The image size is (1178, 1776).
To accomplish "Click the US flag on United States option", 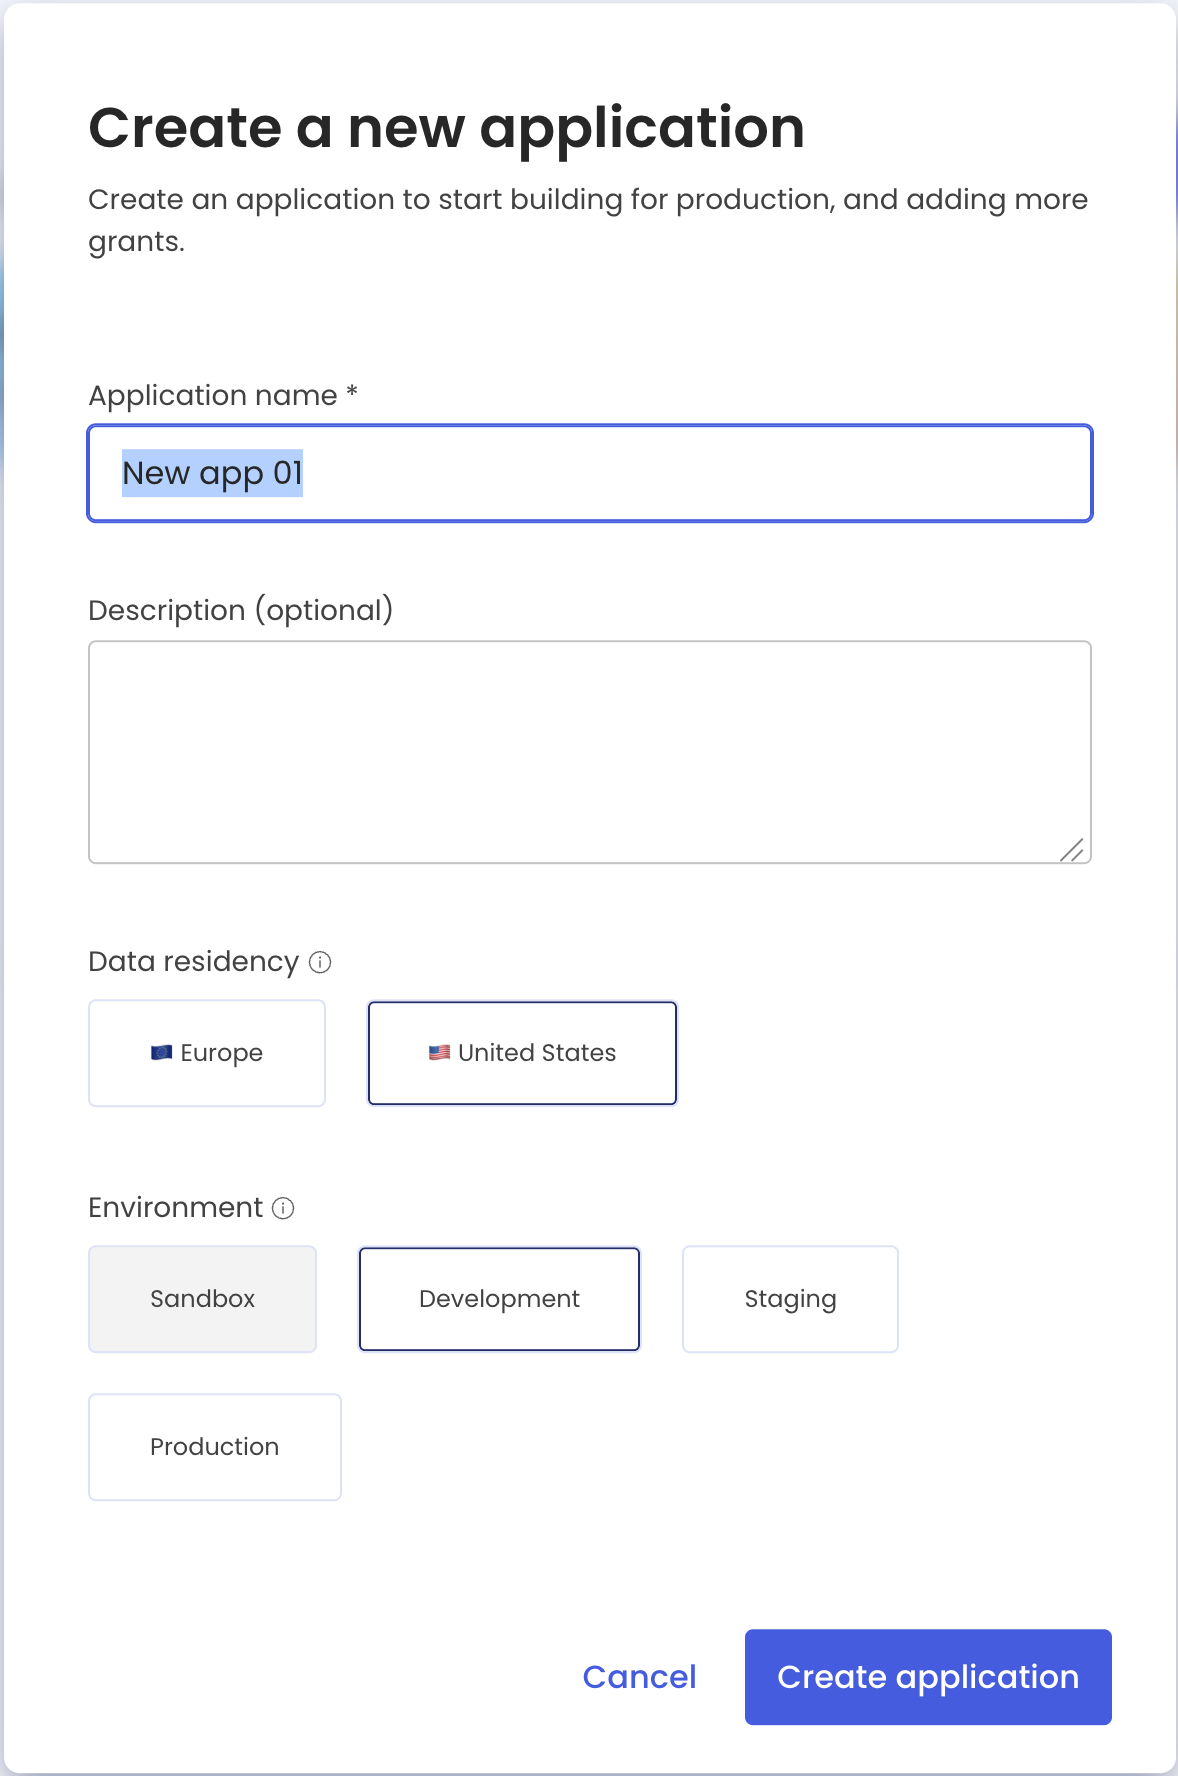I will pos(440,1052).
